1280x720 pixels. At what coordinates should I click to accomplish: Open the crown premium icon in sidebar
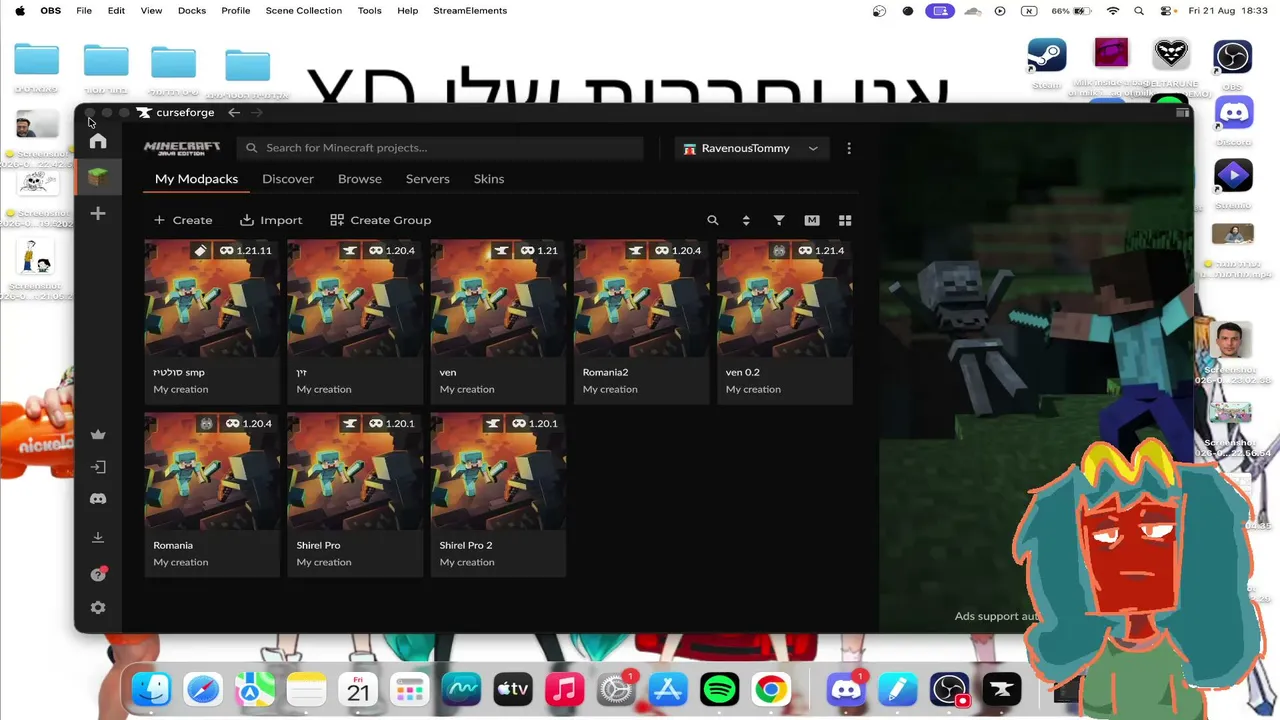(98, 434)
